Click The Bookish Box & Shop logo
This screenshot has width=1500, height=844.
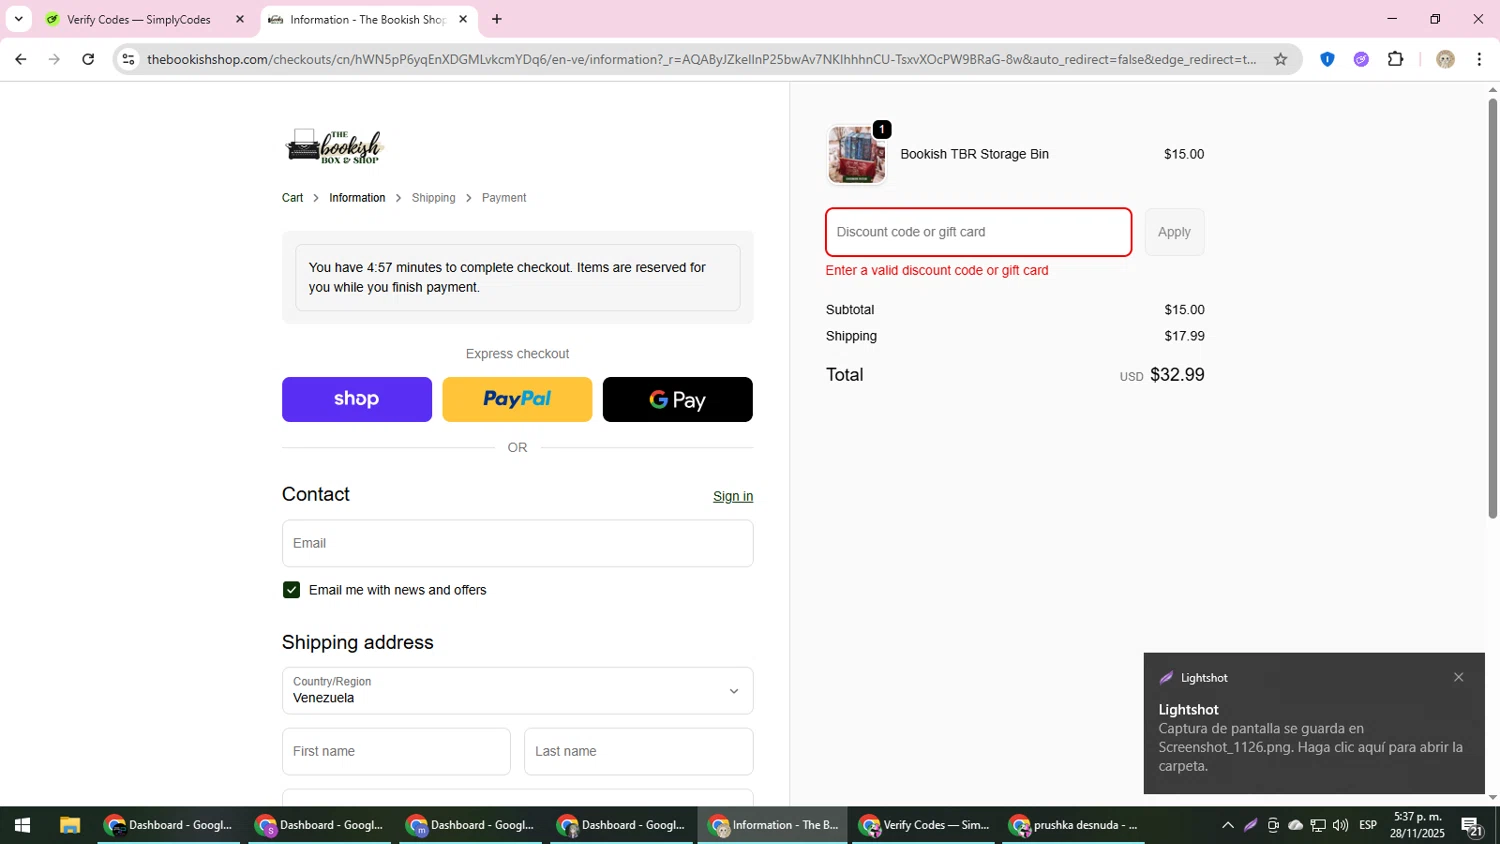point(335,146)
